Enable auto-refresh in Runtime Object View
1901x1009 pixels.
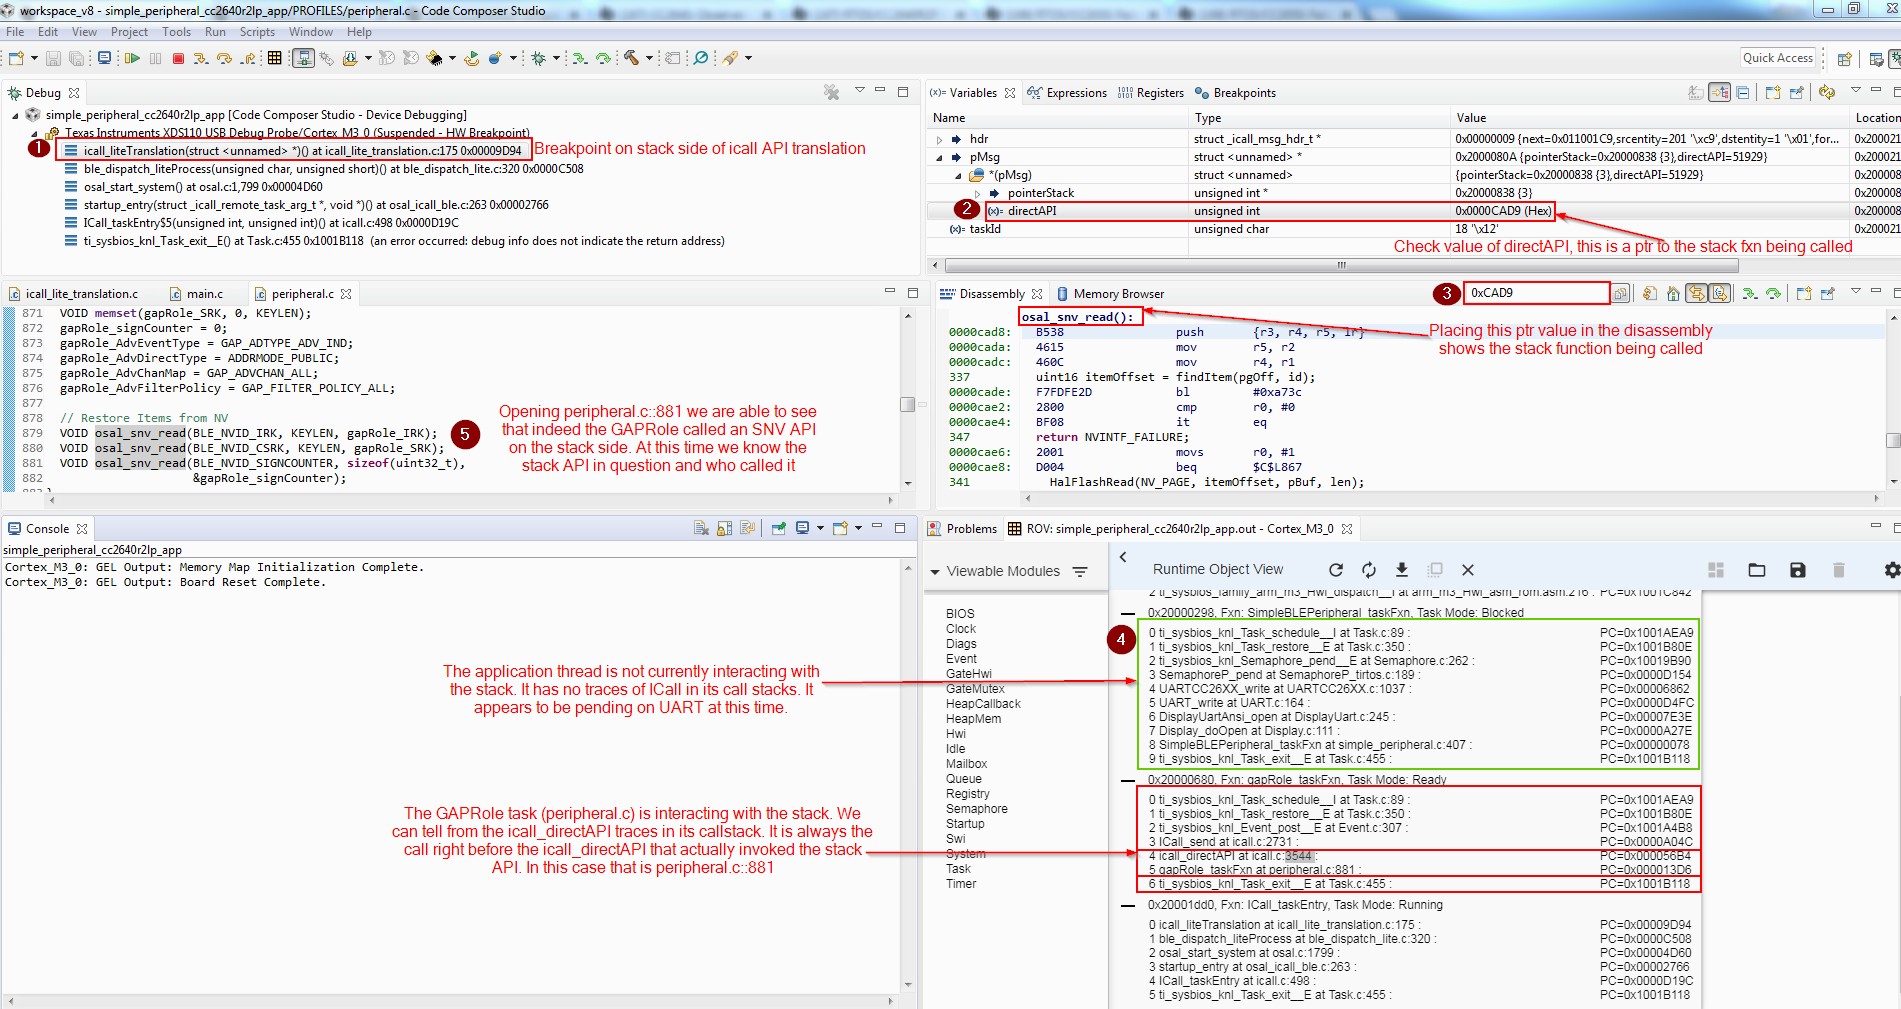[x=1369, y=570]
